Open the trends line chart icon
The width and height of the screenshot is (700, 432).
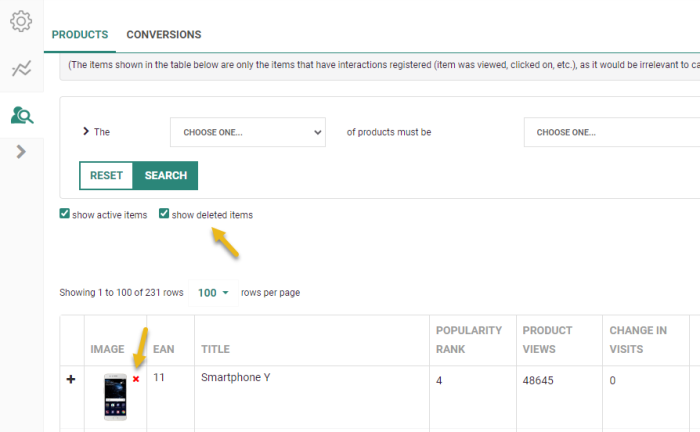(x=21, y=68)
